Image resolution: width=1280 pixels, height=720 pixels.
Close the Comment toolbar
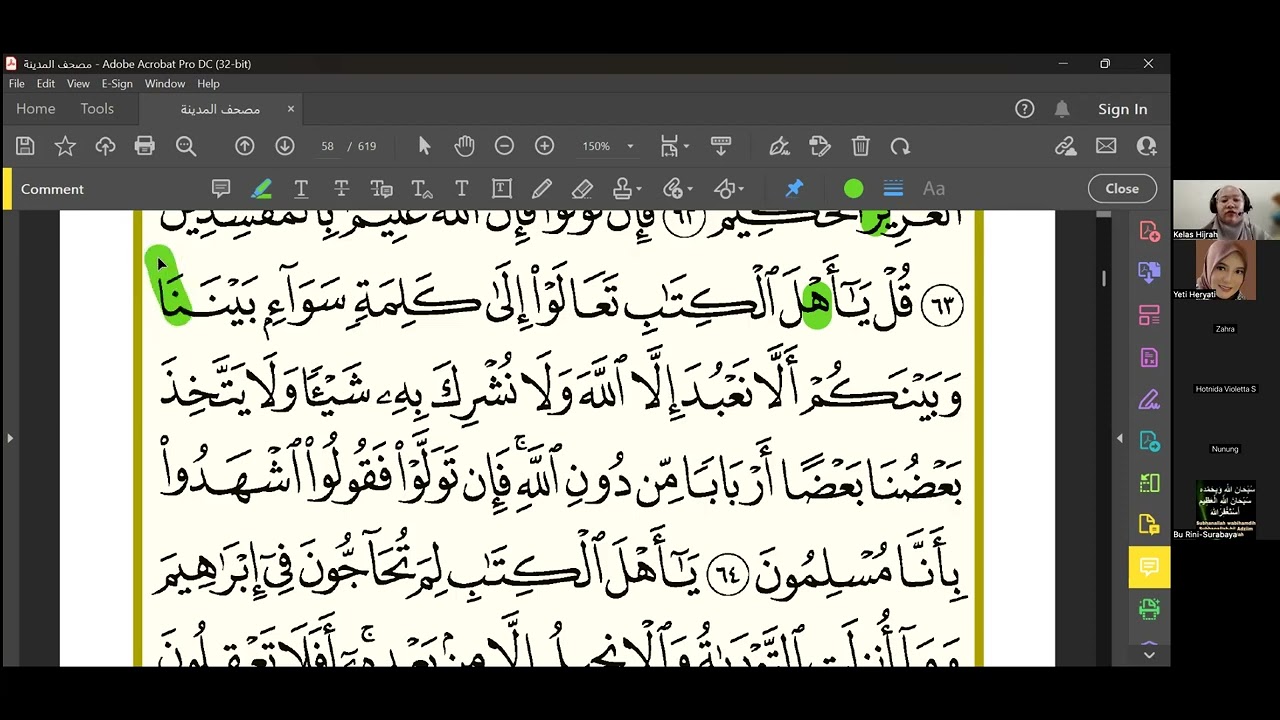coord(1122,188)
